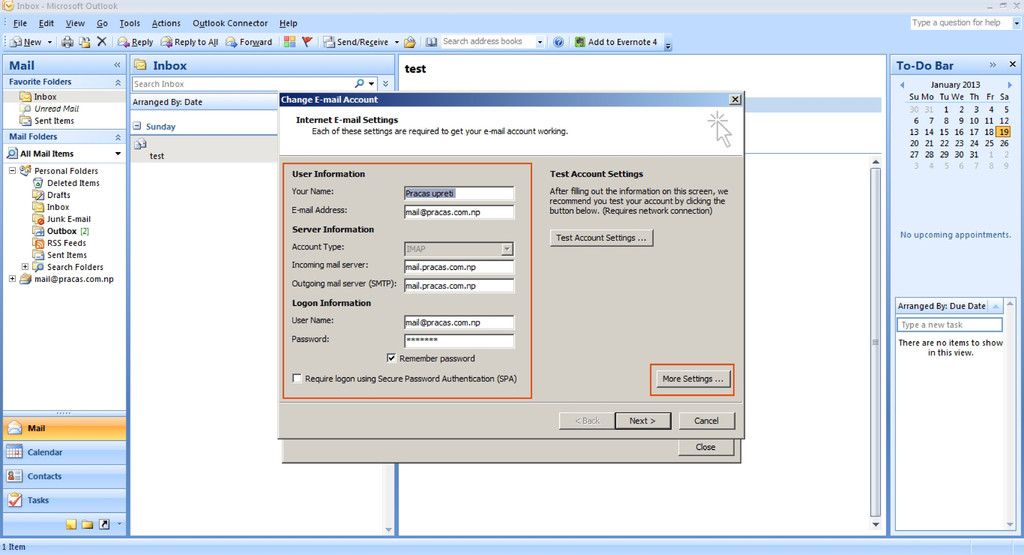Click the Reply toolbar button
The image size is (1024, 555).
[x=136, y=42]
